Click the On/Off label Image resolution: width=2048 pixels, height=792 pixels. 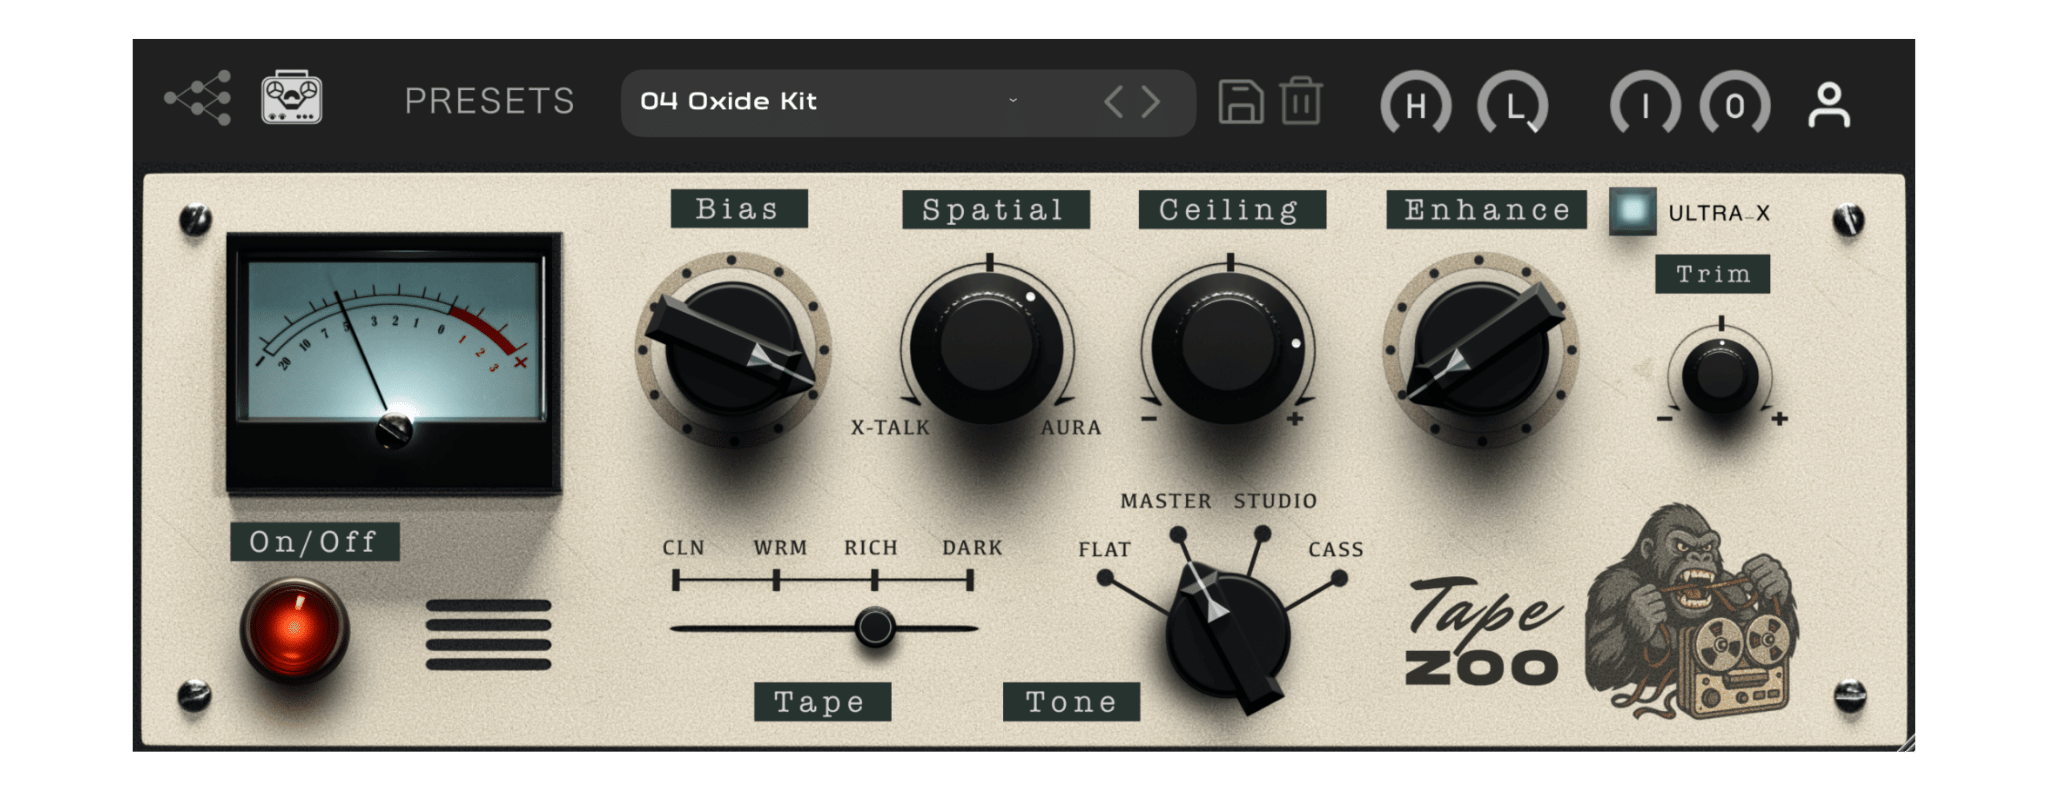coord(314,541)
